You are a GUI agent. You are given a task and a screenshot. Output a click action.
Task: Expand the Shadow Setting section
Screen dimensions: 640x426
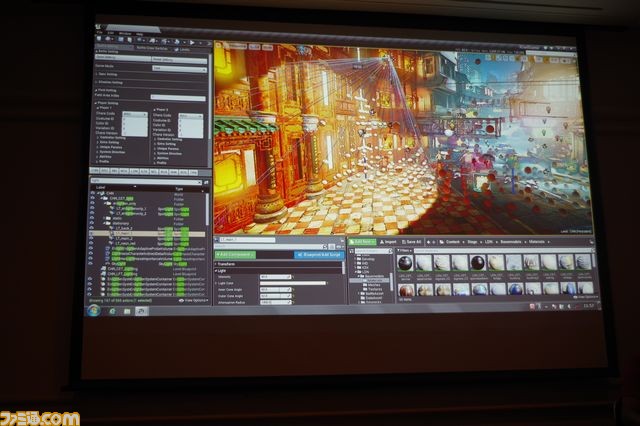click(x=97, y=82)
